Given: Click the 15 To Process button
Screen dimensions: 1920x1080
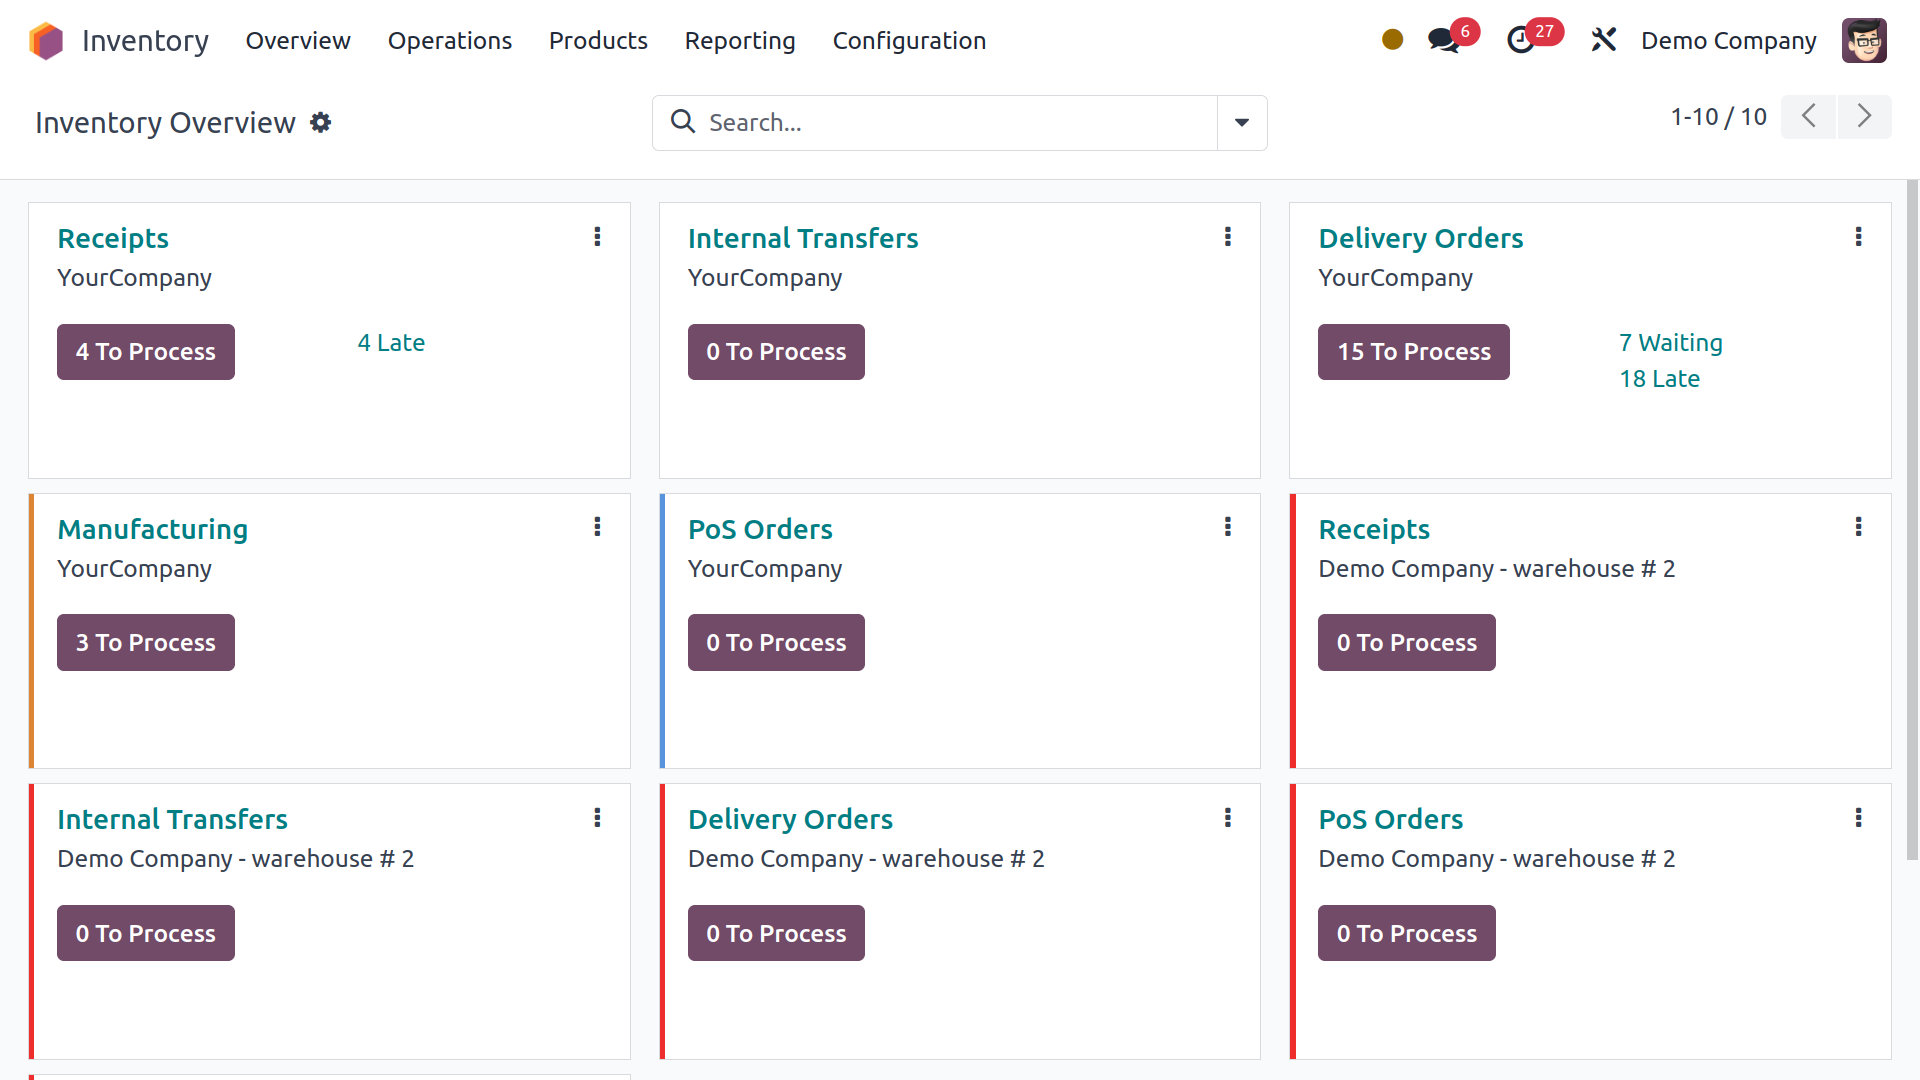Looking at the screenshot, I should coord(1413,352).
